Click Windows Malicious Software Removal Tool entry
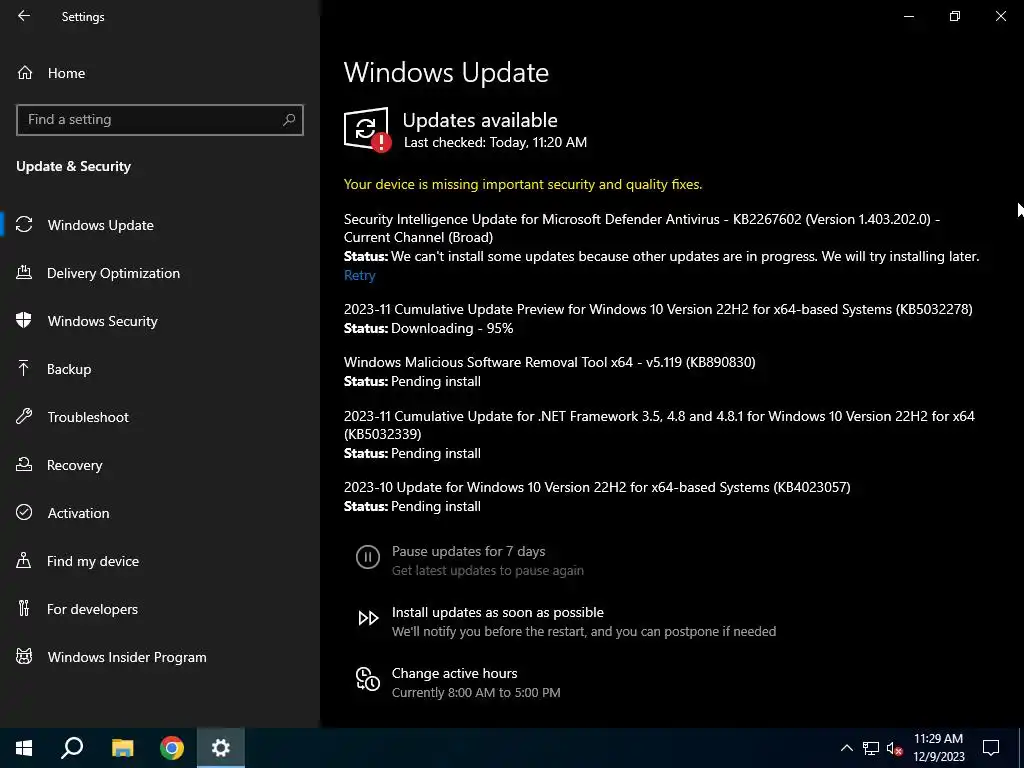 click(549, 362)
